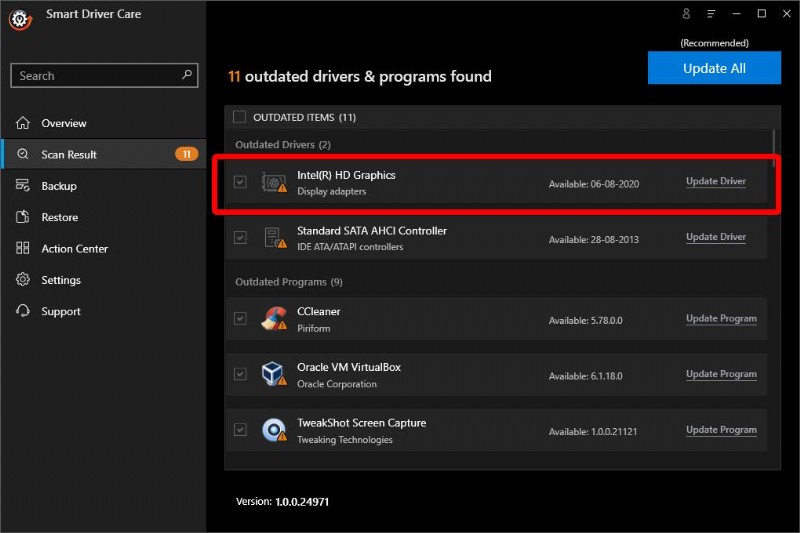Click Update Program for Oracle VM VirtualBox

pos(721,374)
